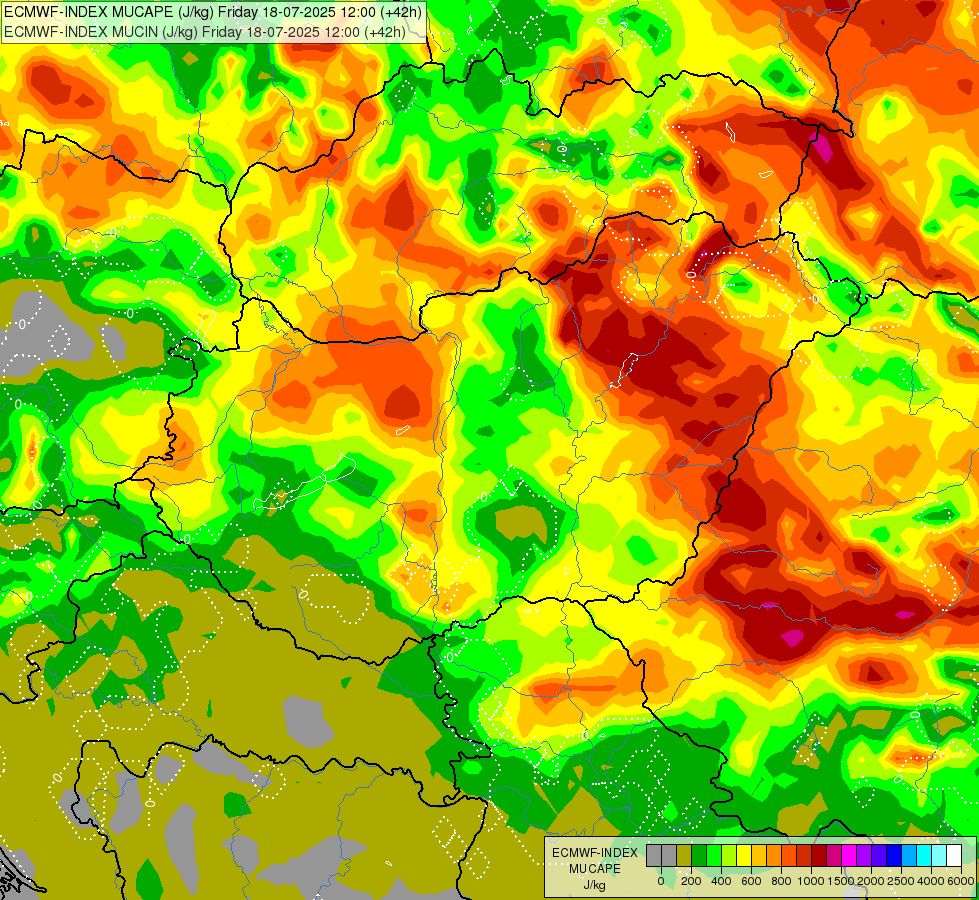Screen dimensions: 979x900
Task: Click the legend scale value 600
Action: pos(751,881)
